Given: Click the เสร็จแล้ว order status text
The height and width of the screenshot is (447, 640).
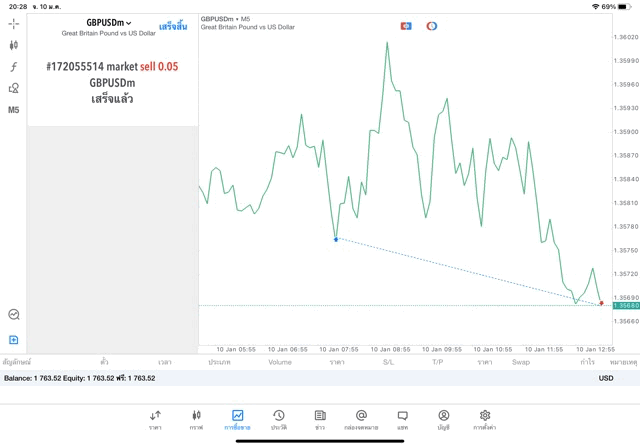Looking at the screenshot, I should [112, 99].
